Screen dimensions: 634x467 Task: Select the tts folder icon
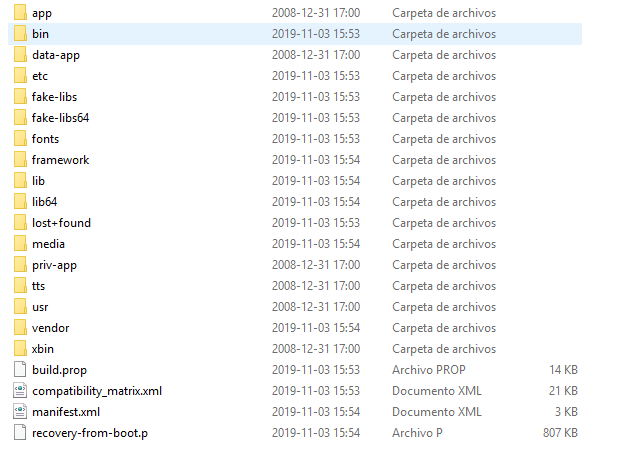(20, 286)
